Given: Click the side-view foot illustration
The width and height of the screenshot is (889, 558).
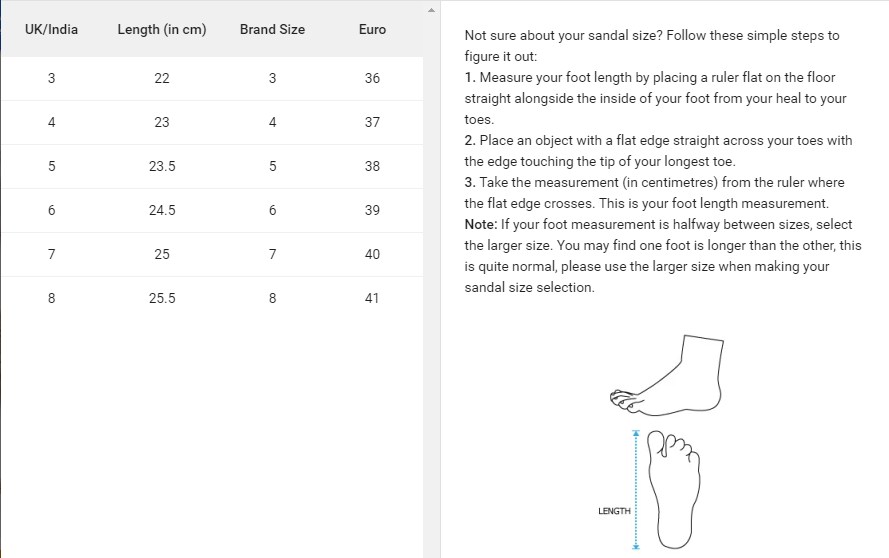Looking at the screenshot, I should coord(667,378).
